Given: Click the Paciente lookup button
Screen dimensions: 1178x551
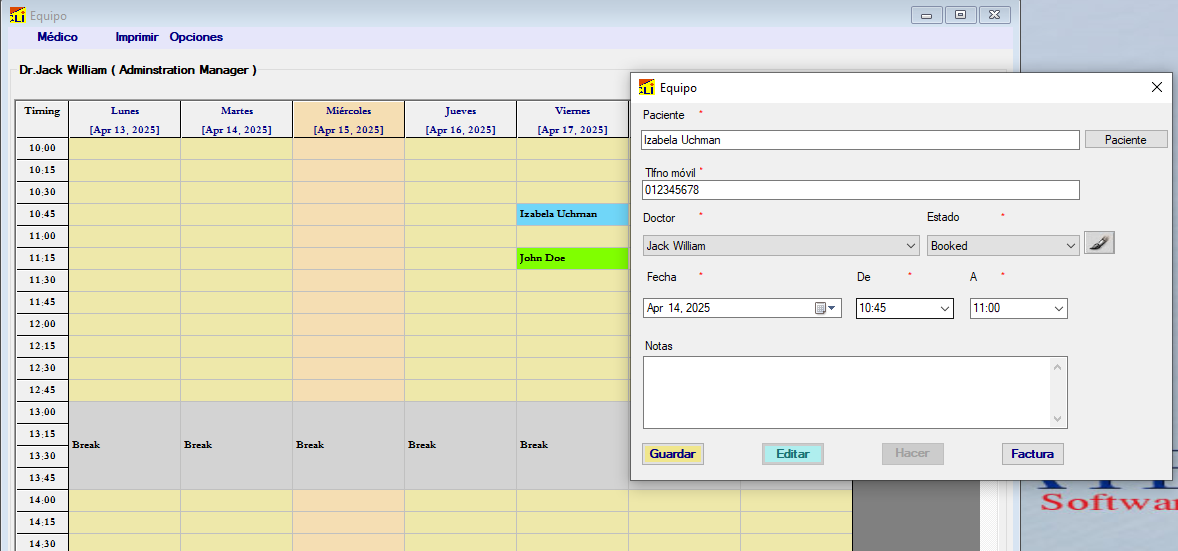Looking at the screenshot, I should [x=1126, y=140].
